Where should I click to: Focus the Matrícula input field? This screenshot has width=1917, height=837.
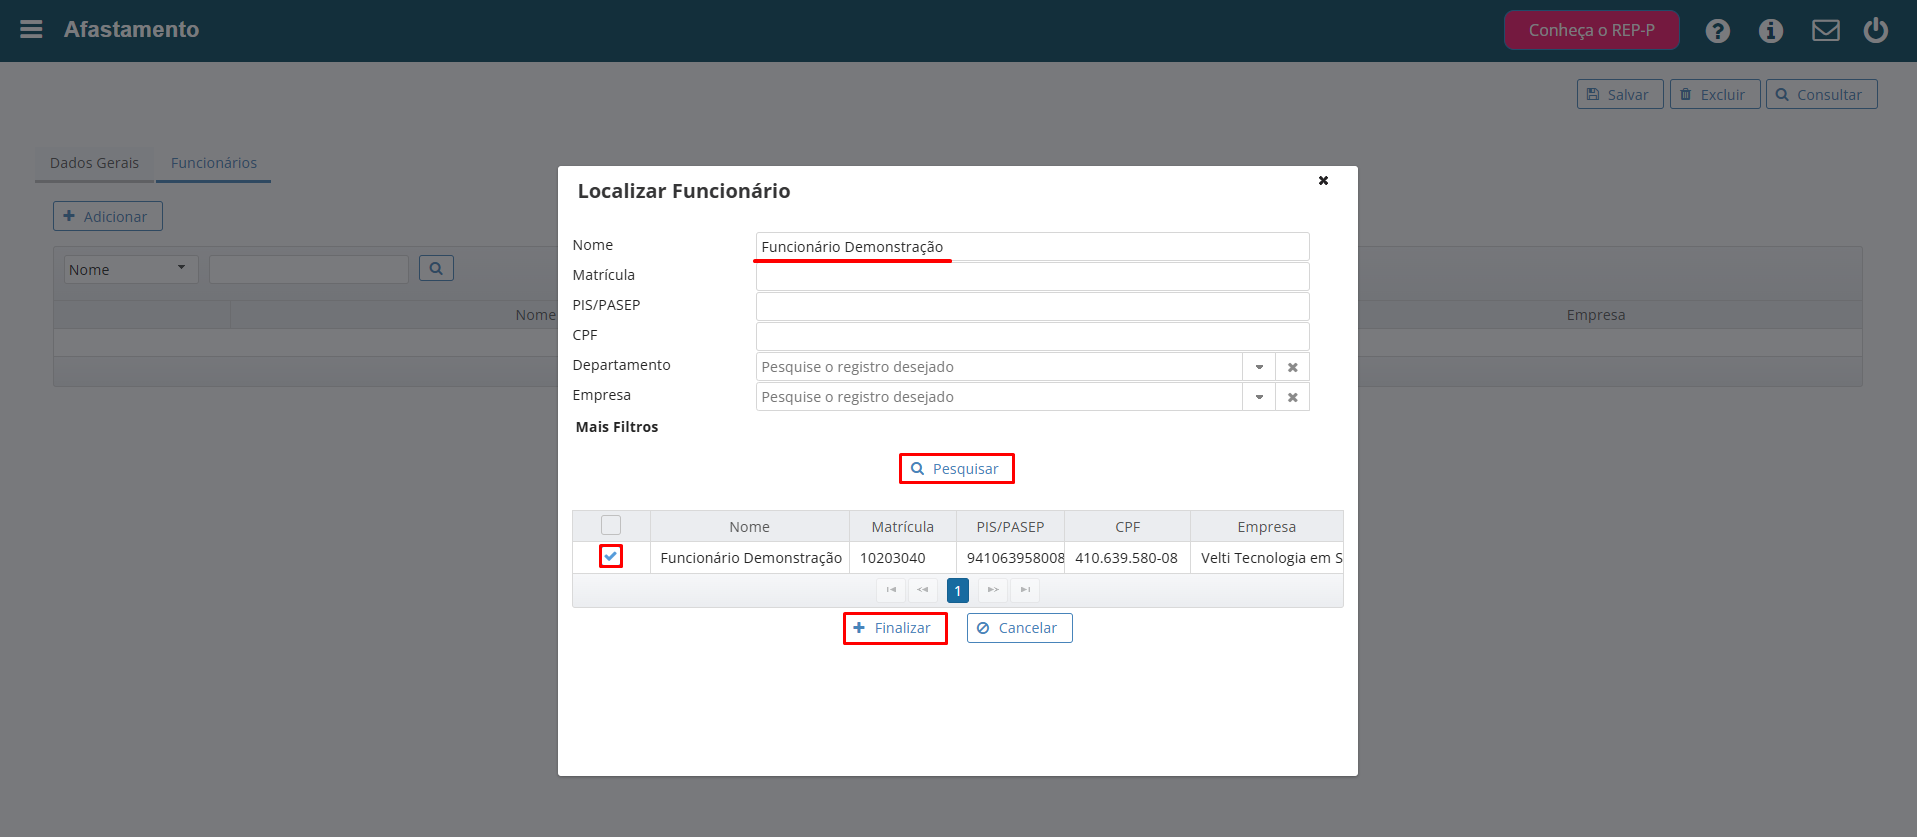[x=1032, y=277]
